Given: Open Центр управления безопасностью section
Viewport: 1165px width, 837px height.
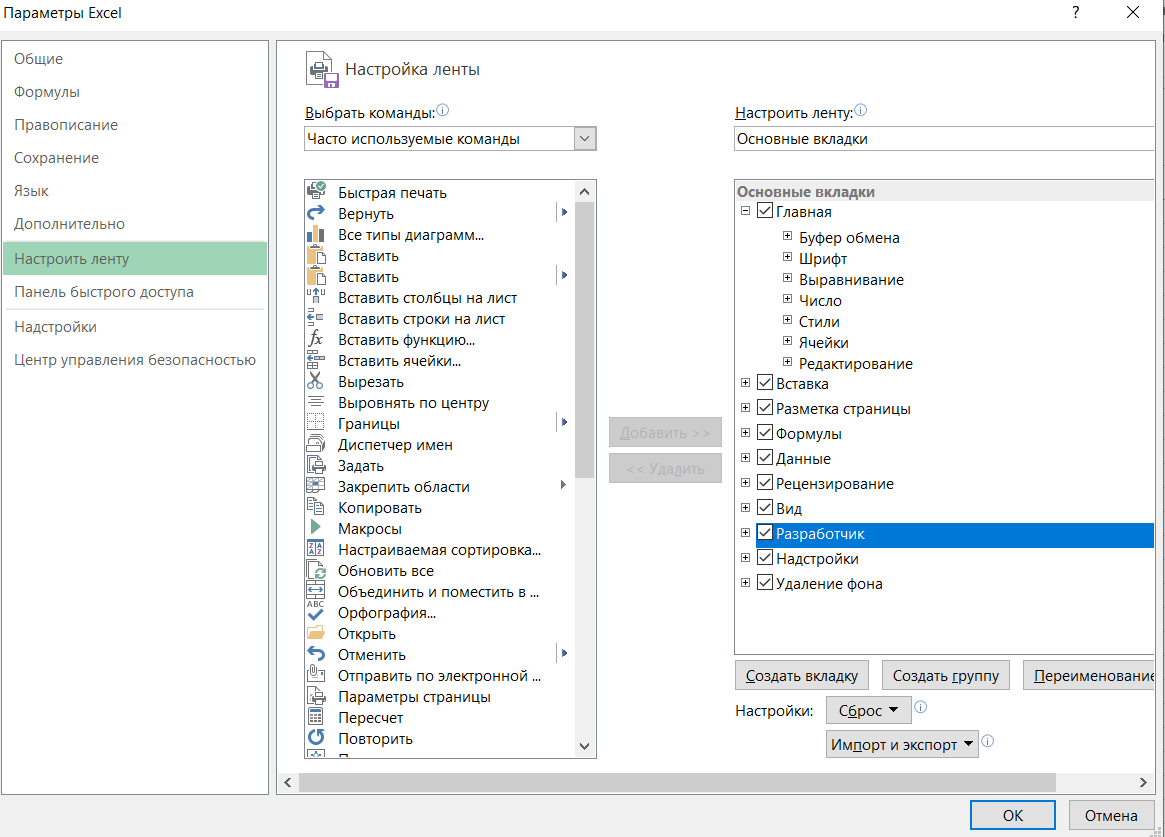Looking at the screenshot, I should (x=135, y=359).
